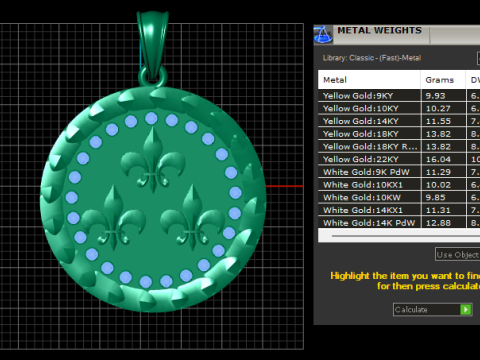This screenshot has width=480, height=360.
Task: Click the 10.02 grams value
Action: (438, 185)
